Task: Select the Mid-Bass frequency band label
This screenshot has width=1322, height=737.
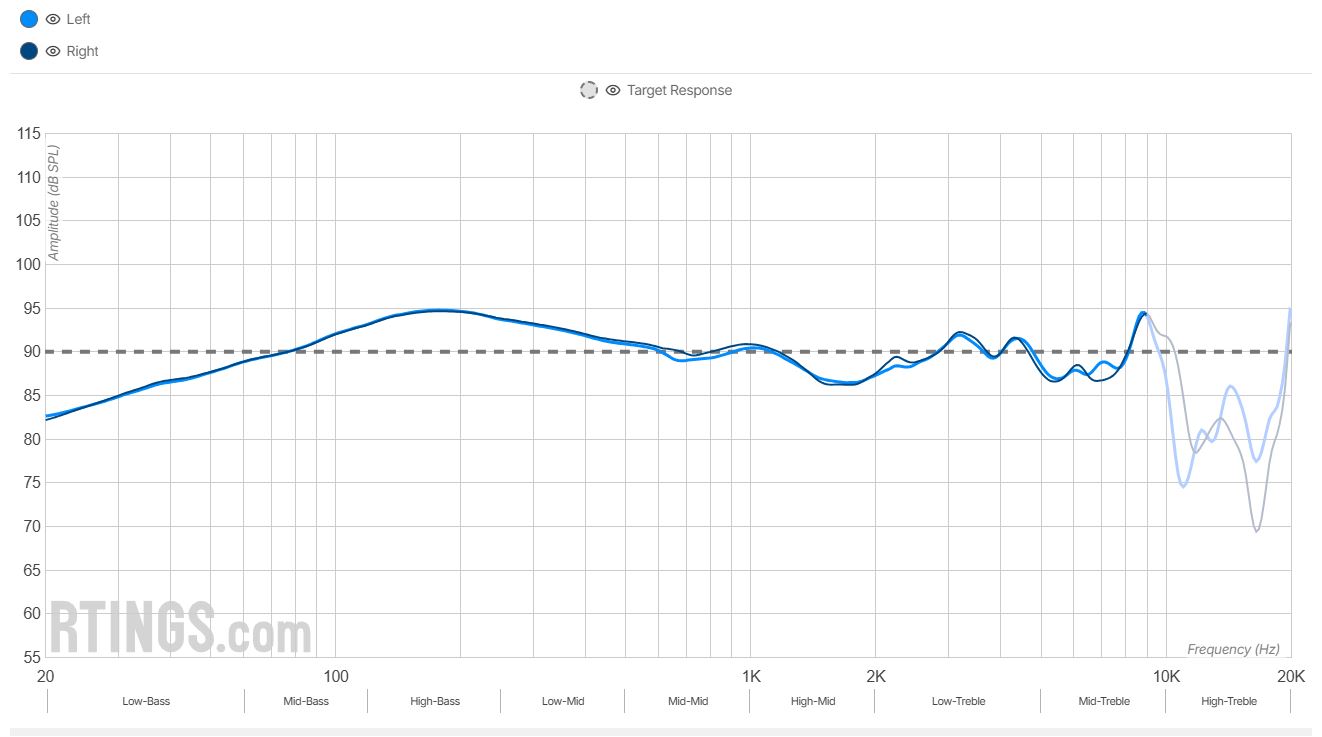Action: point(306,701)
